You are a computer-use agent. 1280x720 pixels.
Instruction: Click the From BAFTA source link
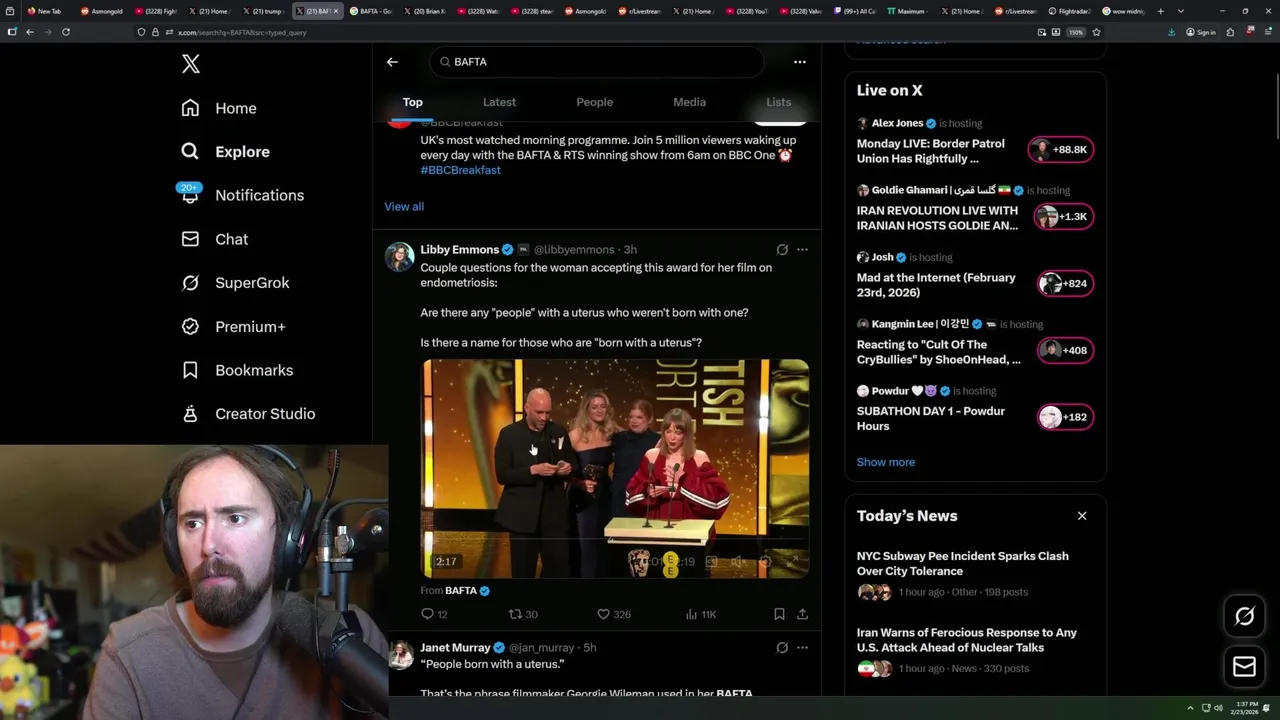click(455, 591)
